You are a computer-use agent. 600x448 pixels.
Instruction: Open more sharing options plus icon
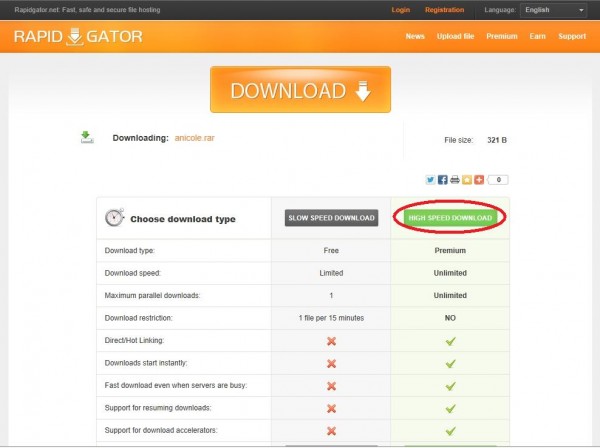pyautogui.click(x=478, y=180)
